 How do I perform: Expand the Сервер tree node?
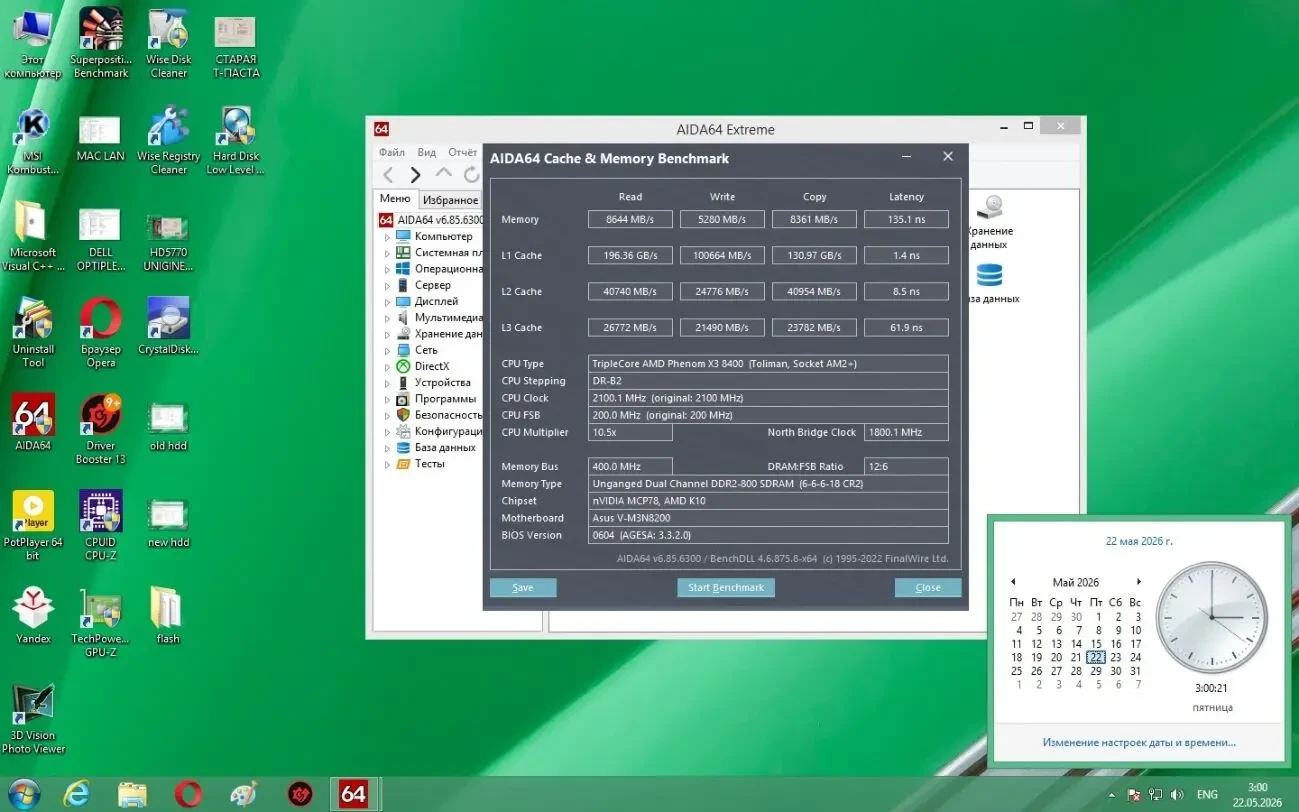(388, 286)
